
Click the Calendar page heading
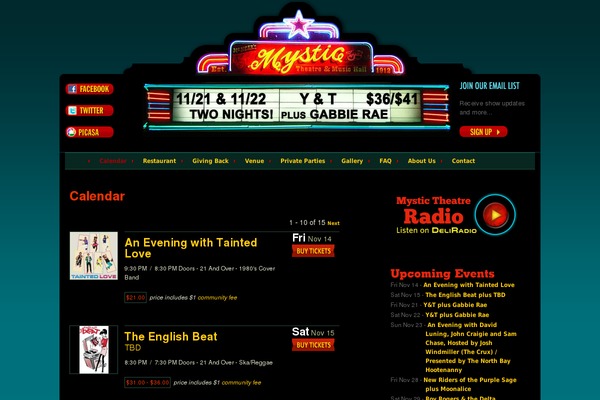97,196
